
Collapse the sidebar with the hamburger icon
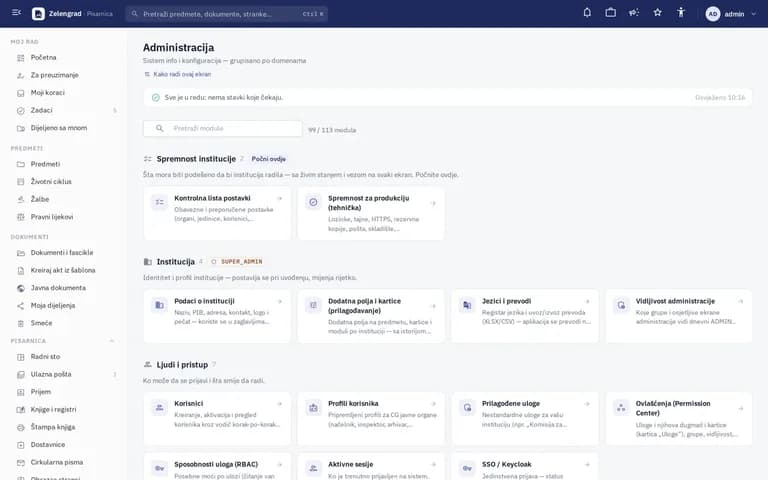coord(16,13)
